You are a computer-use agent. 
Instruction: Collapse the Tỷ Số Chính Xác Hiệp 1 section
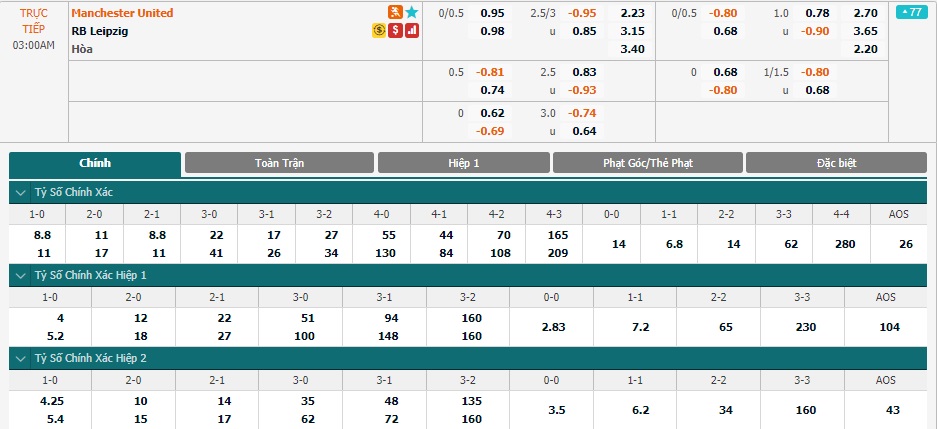click(22, 275)
